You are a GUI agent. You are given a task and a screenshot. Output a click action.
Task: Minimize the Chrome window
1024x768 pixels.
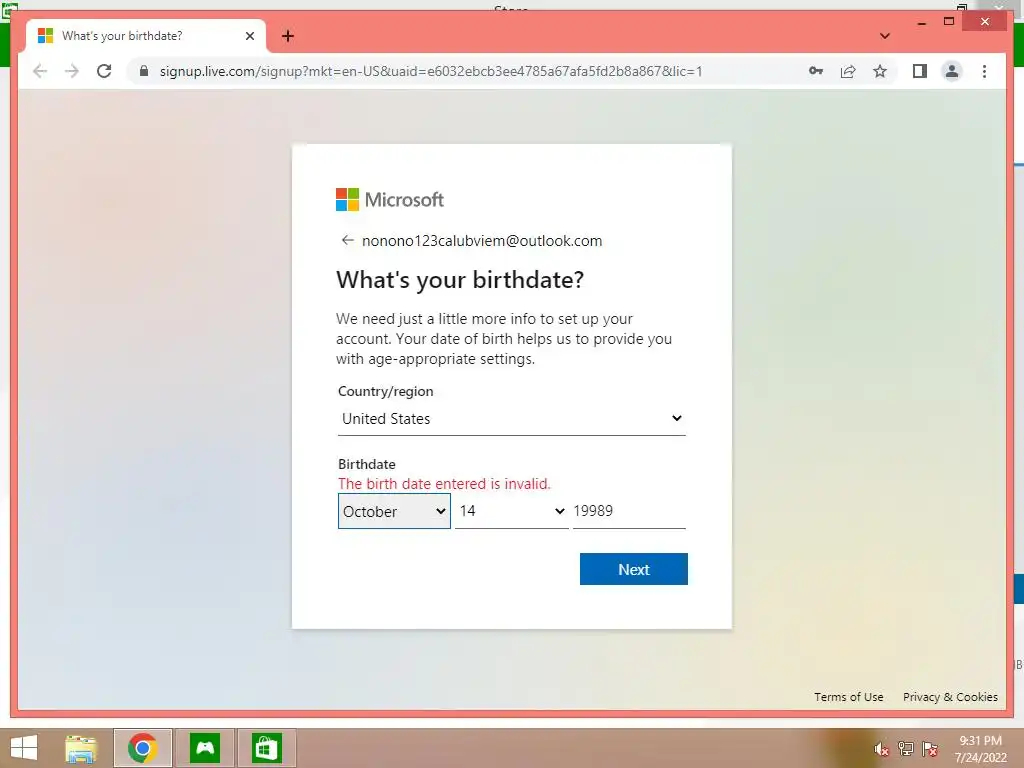pos(921,22)
